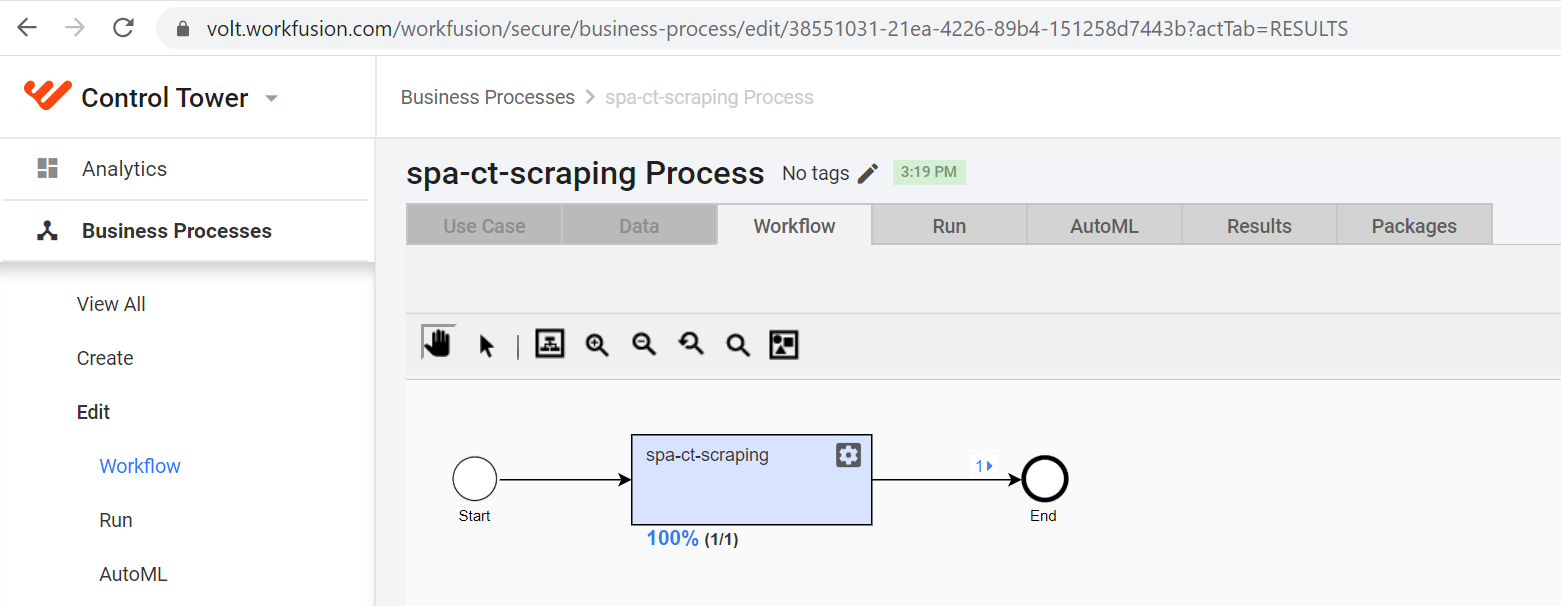Open the AutoML tab
The width and height of the screenshot is (1561, 606).
pos(1104,225)
